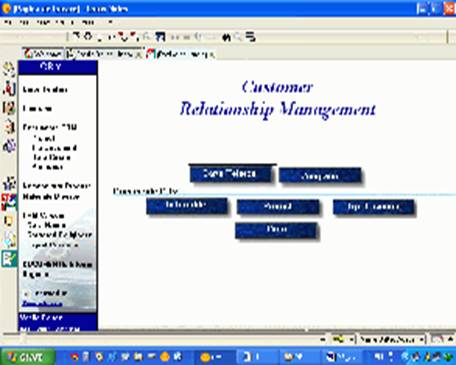Close the second window tab via its X

click(x=139, y=55)
